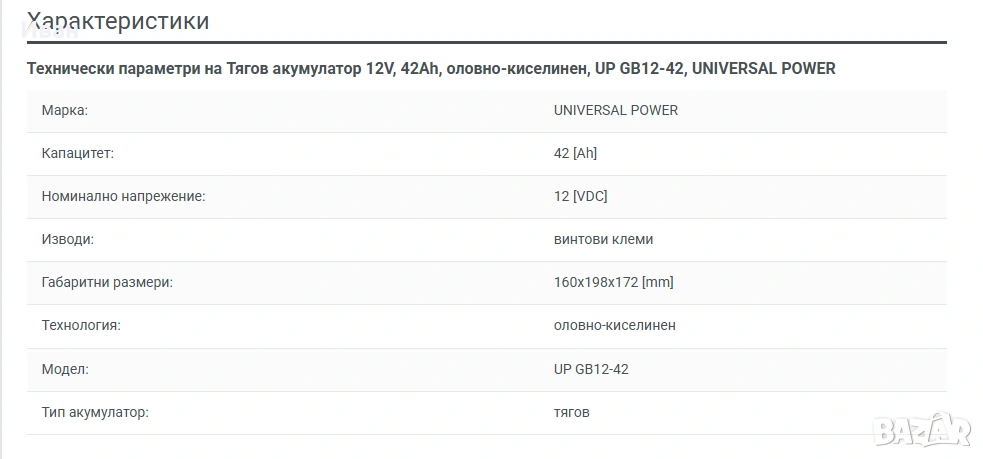Viewport: 983px width, 459px height.
Task: Select the UNIVERSAL POWER brand value
Action: click(x=616, y=110)
